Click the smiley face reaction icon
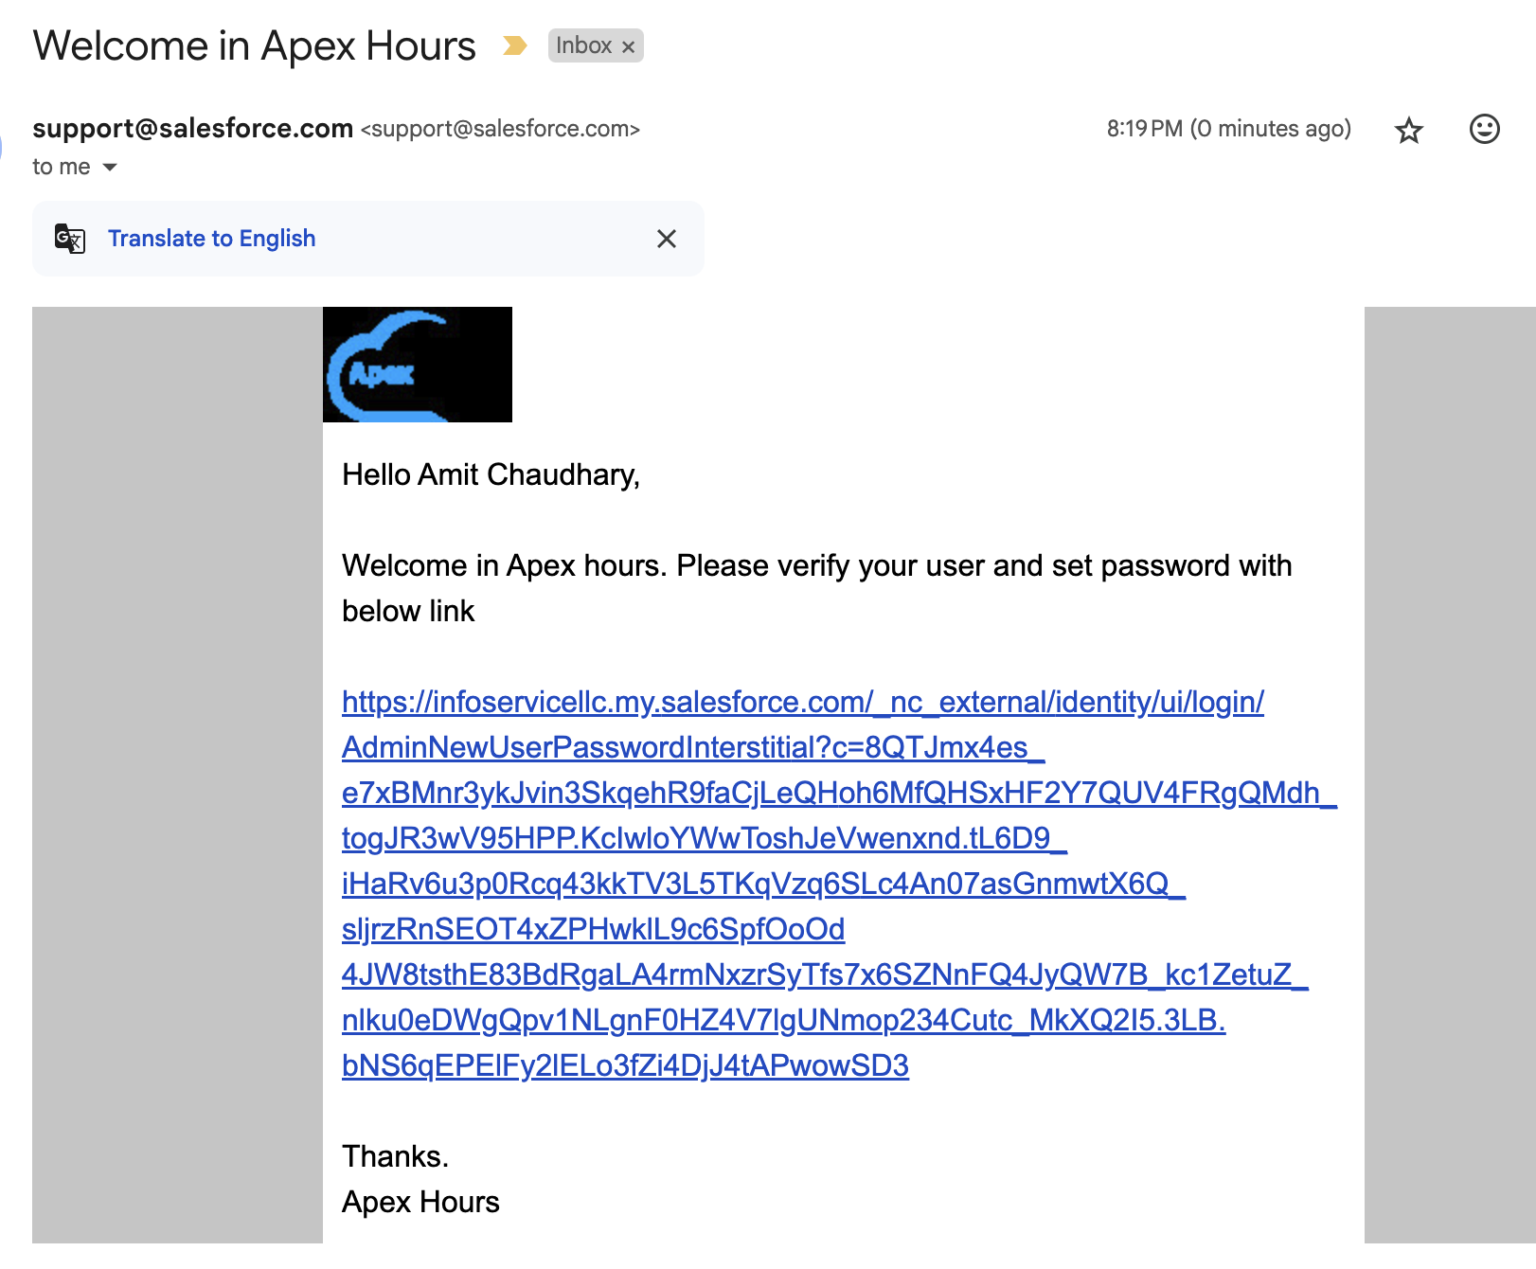The image size is (1536, 1269). tap(1484, 130)
